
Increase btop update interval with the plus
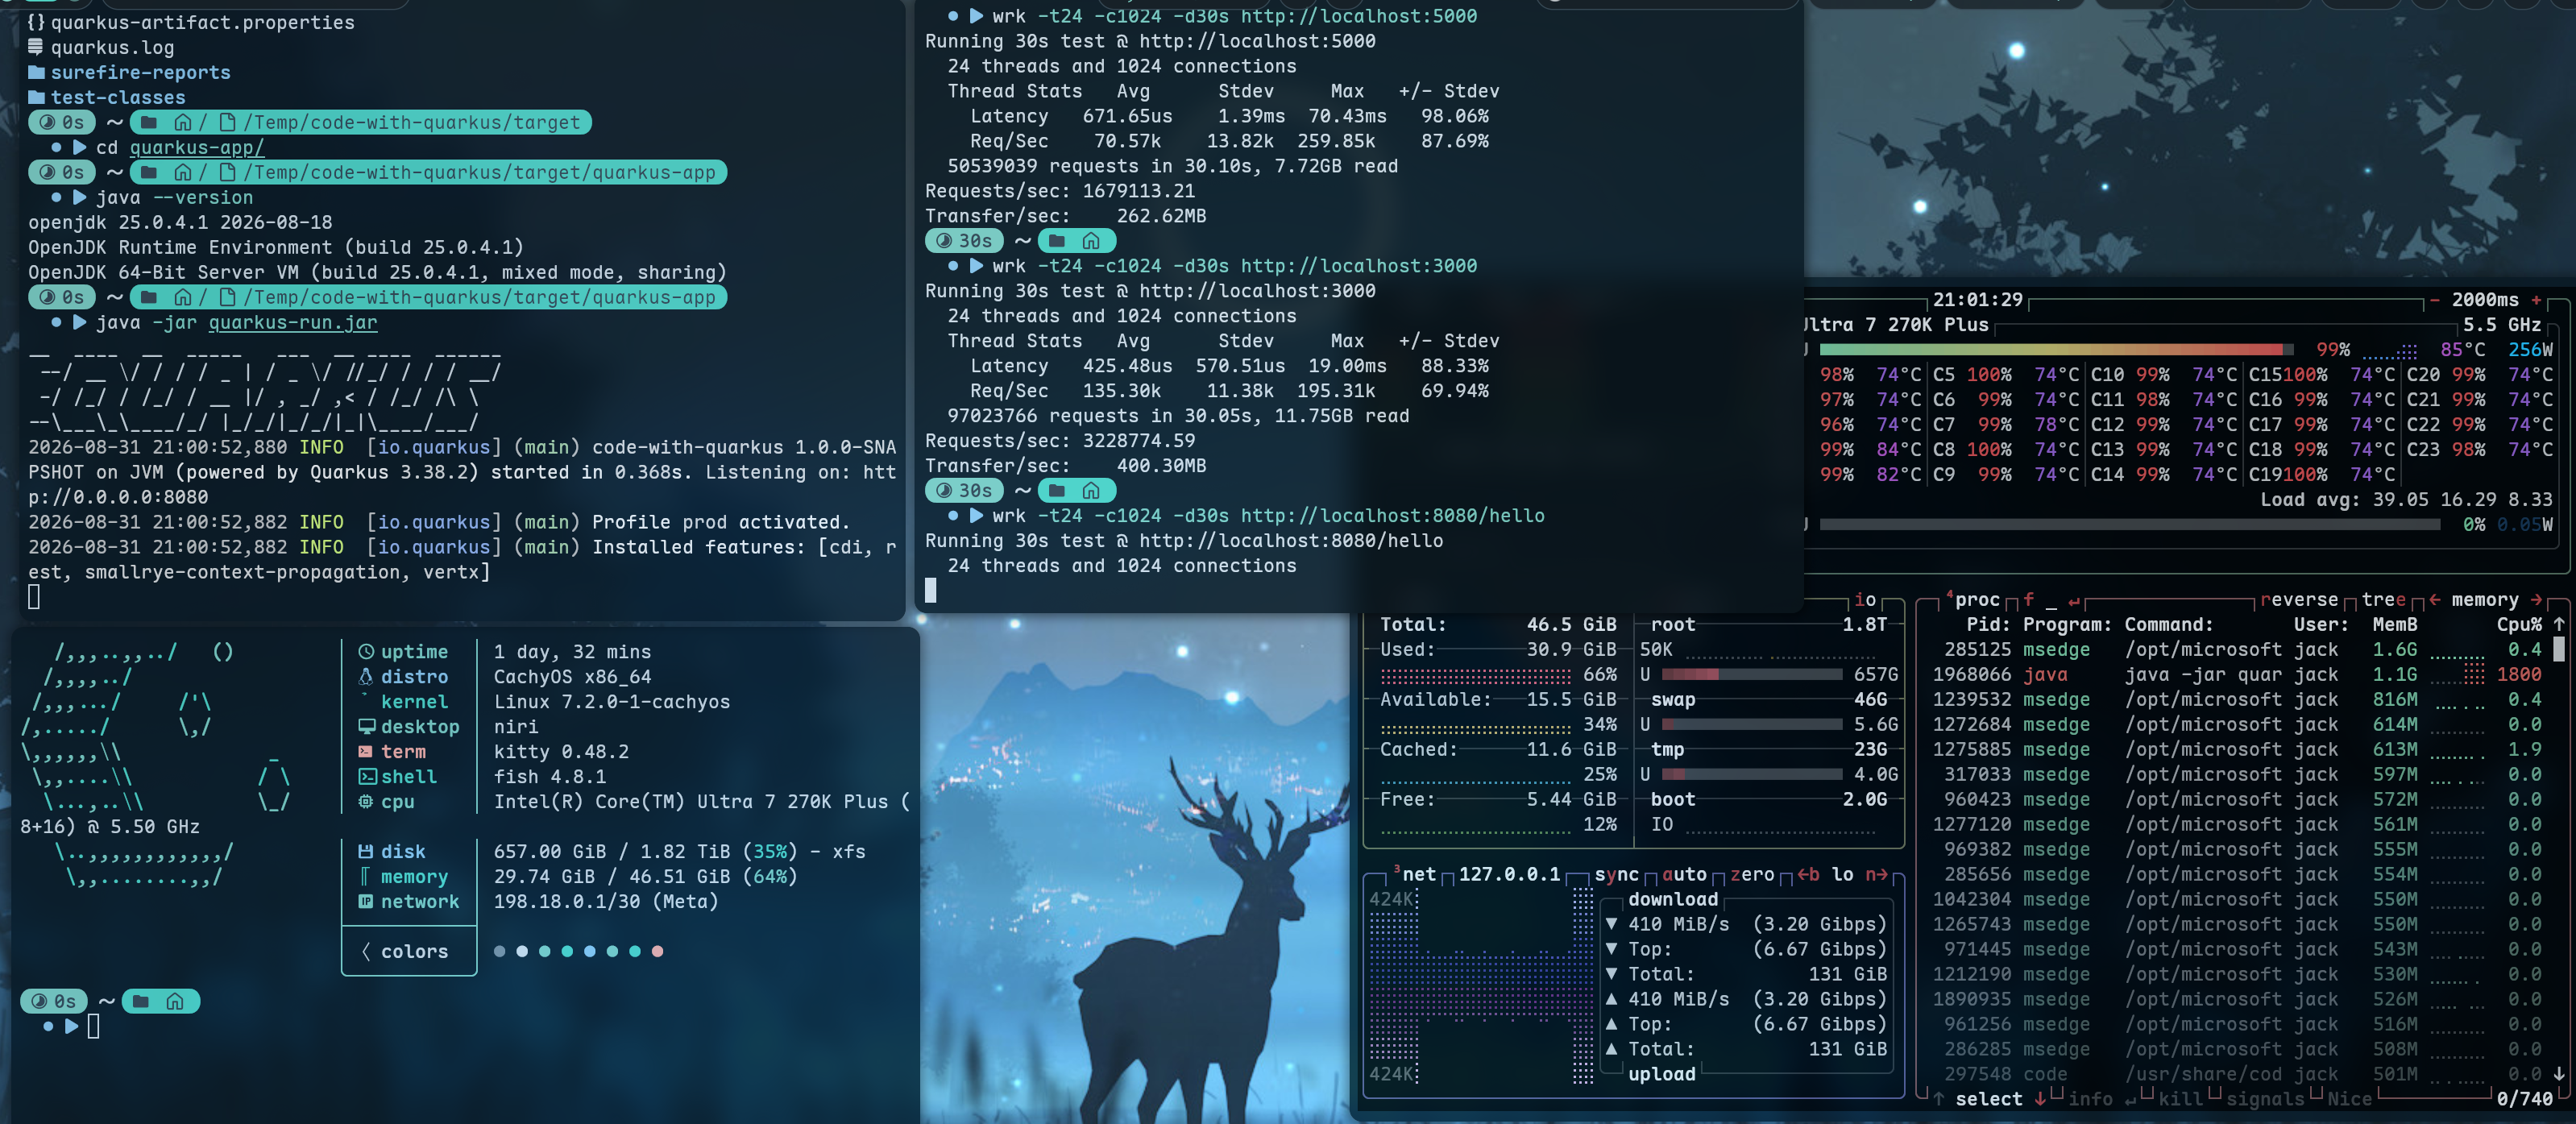click(2536, 300)
